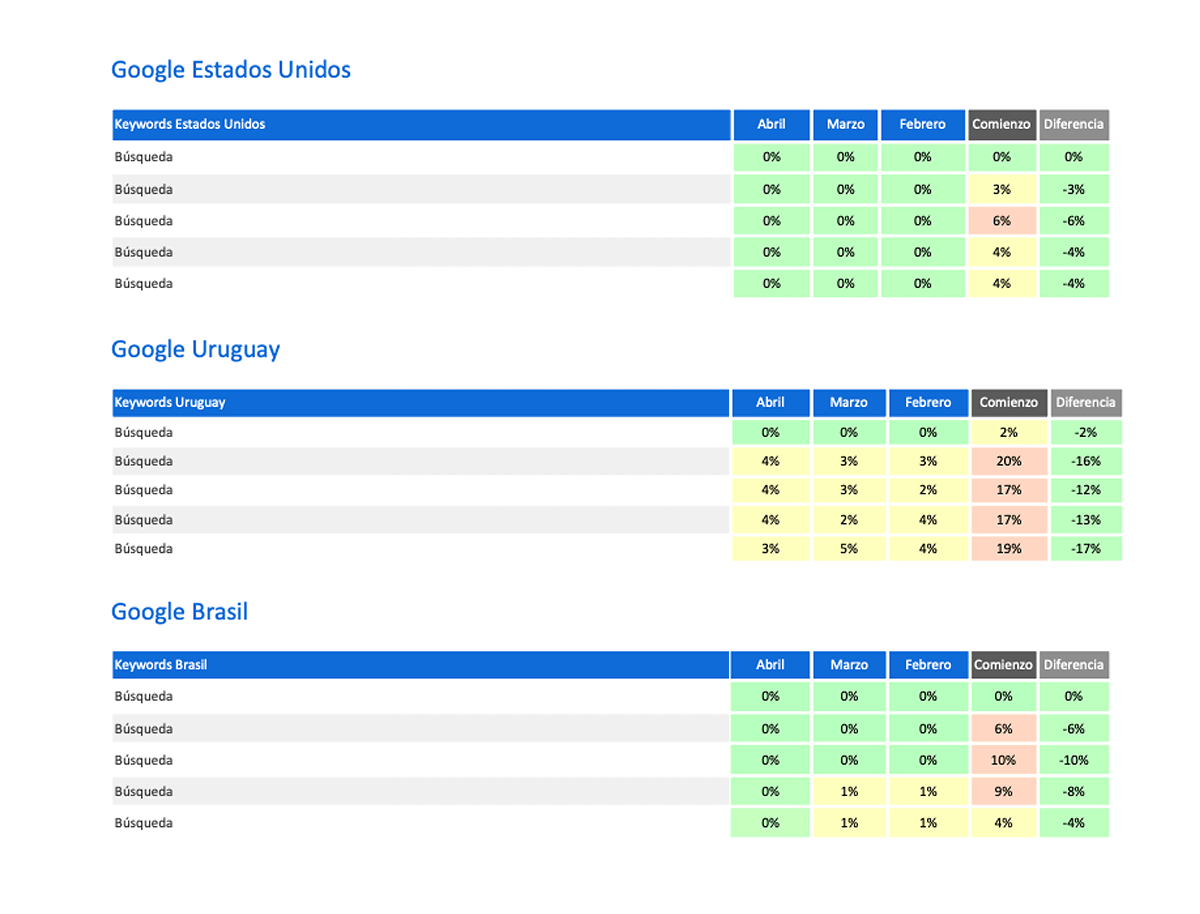The width and height of the screenshot is (1200, 914).
Task: Click the Keywords Uruguay header cell
Action: 421,403
